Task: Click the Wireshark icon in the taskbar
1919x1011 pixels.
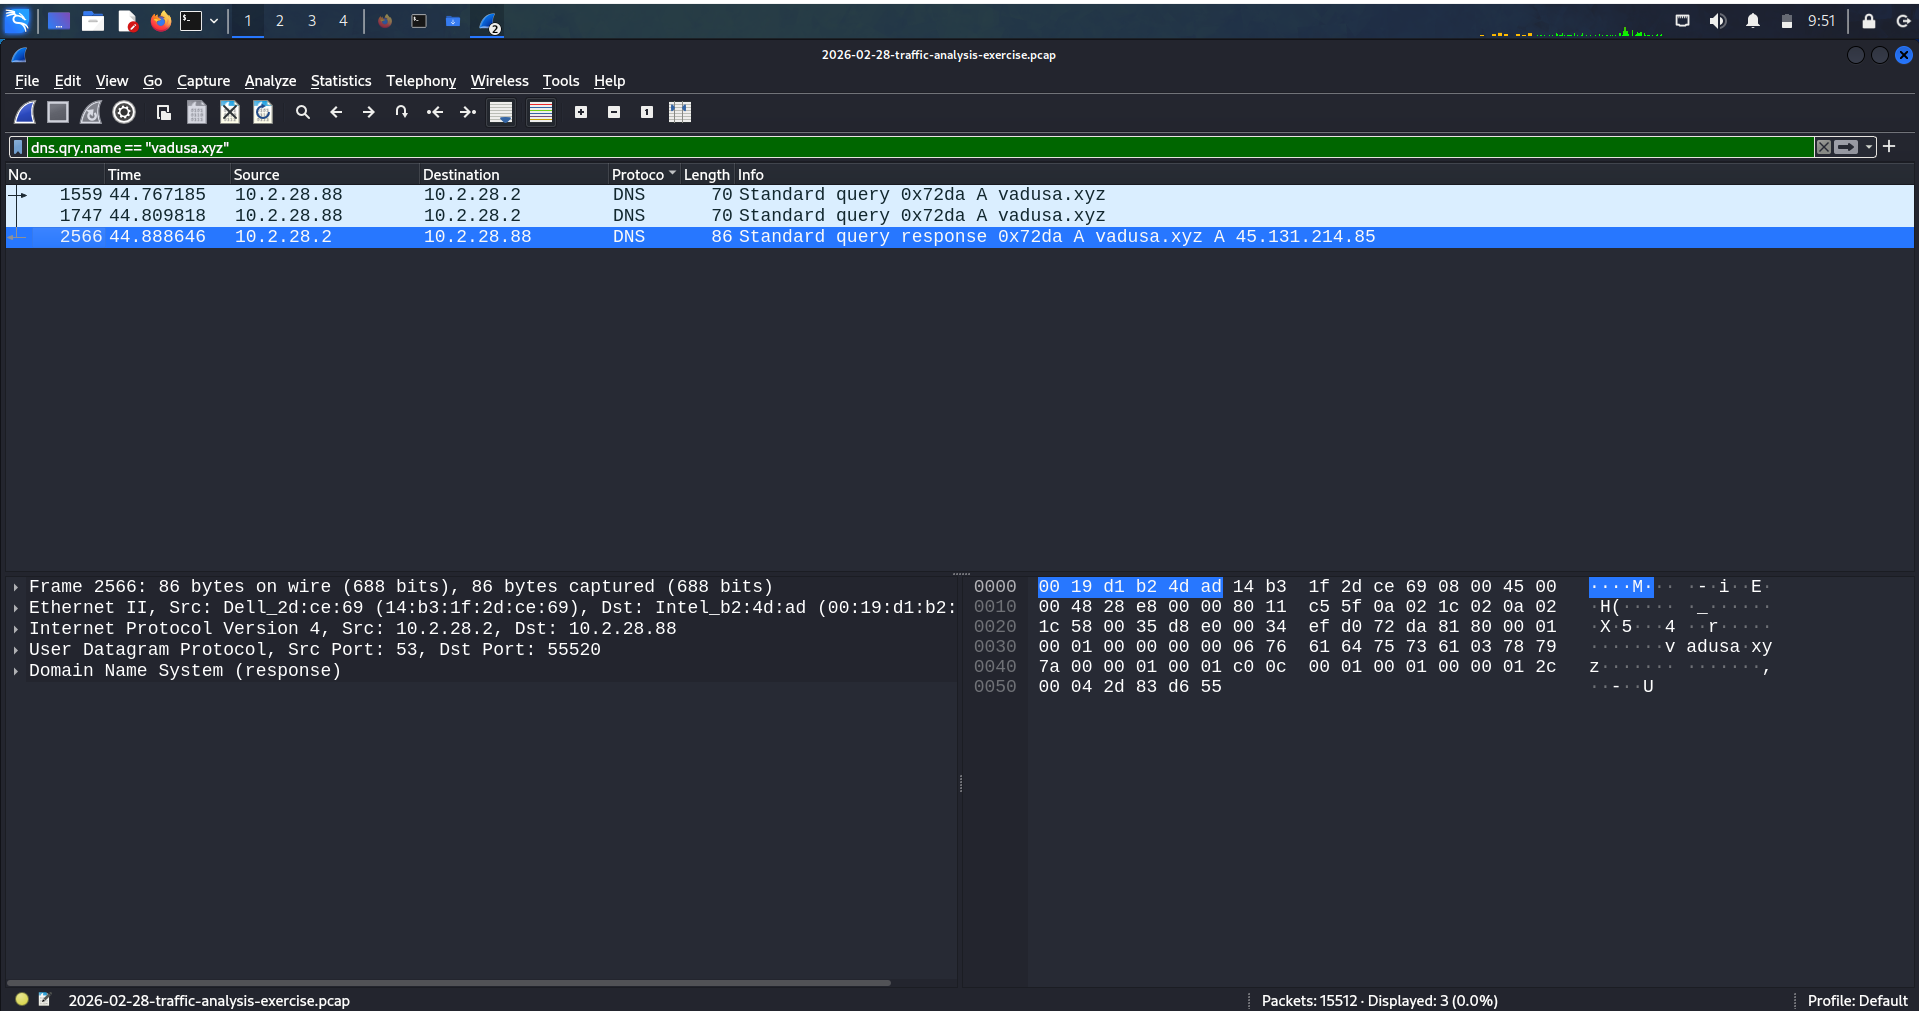Action: click(488, 20)
